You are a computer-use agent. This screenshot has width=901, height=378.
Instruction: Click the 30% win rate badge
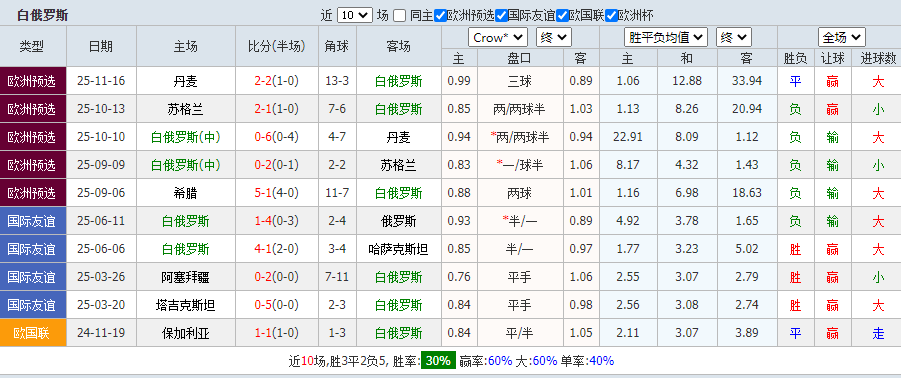[x=439, y=361]
